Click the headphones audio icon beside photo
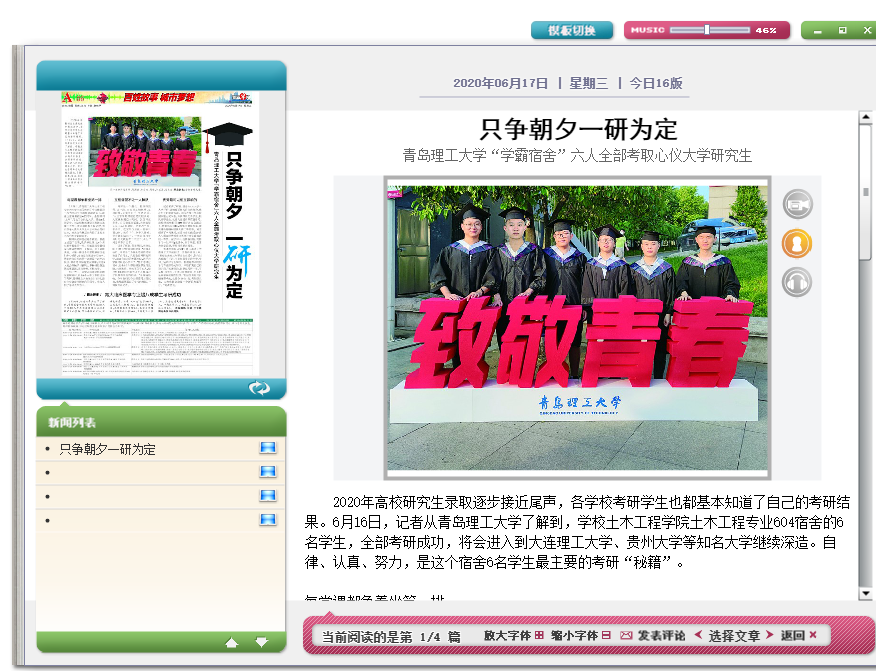The image size is (876, 671). click(x=797, y=282)
